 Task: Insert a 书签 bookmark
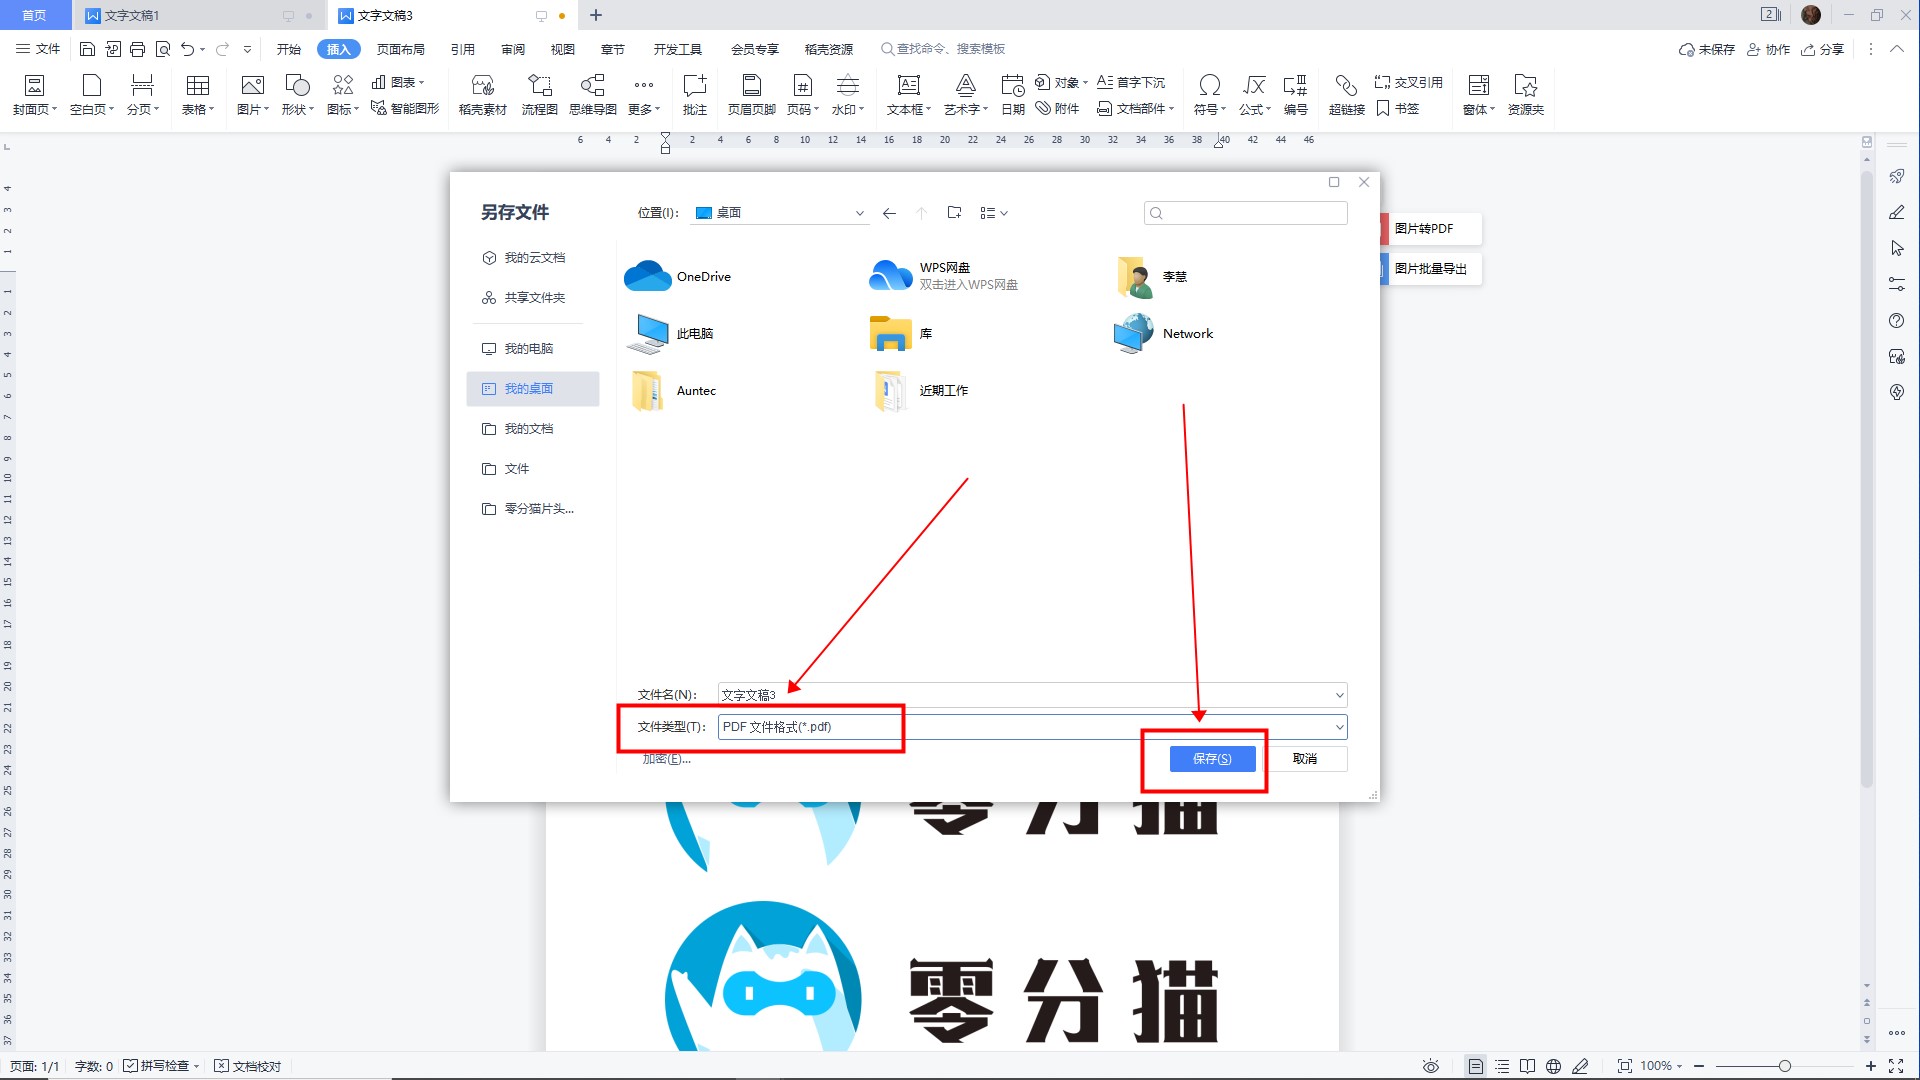pyautogui.click(x=1398, y=108)
